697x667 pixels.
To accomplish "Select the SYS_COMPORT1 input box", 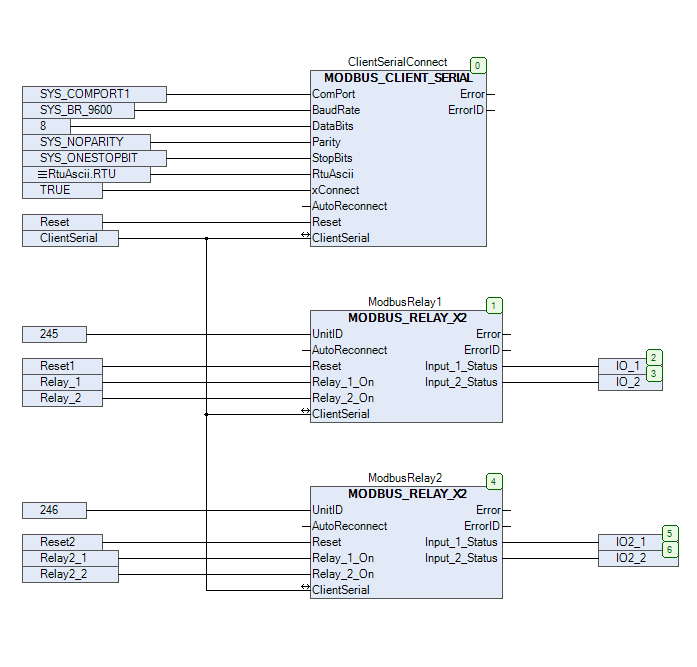I will (x=94, y=94).
